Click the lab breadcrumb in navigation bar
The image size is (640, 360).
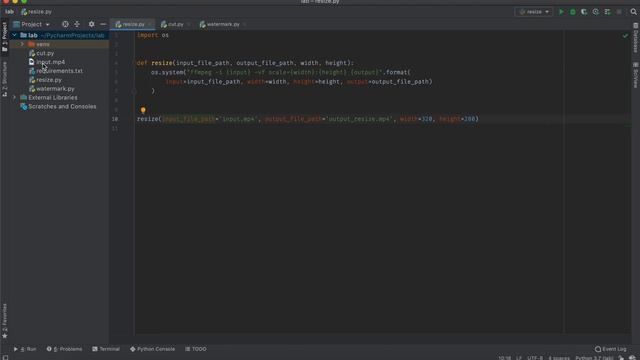[9, 12]
